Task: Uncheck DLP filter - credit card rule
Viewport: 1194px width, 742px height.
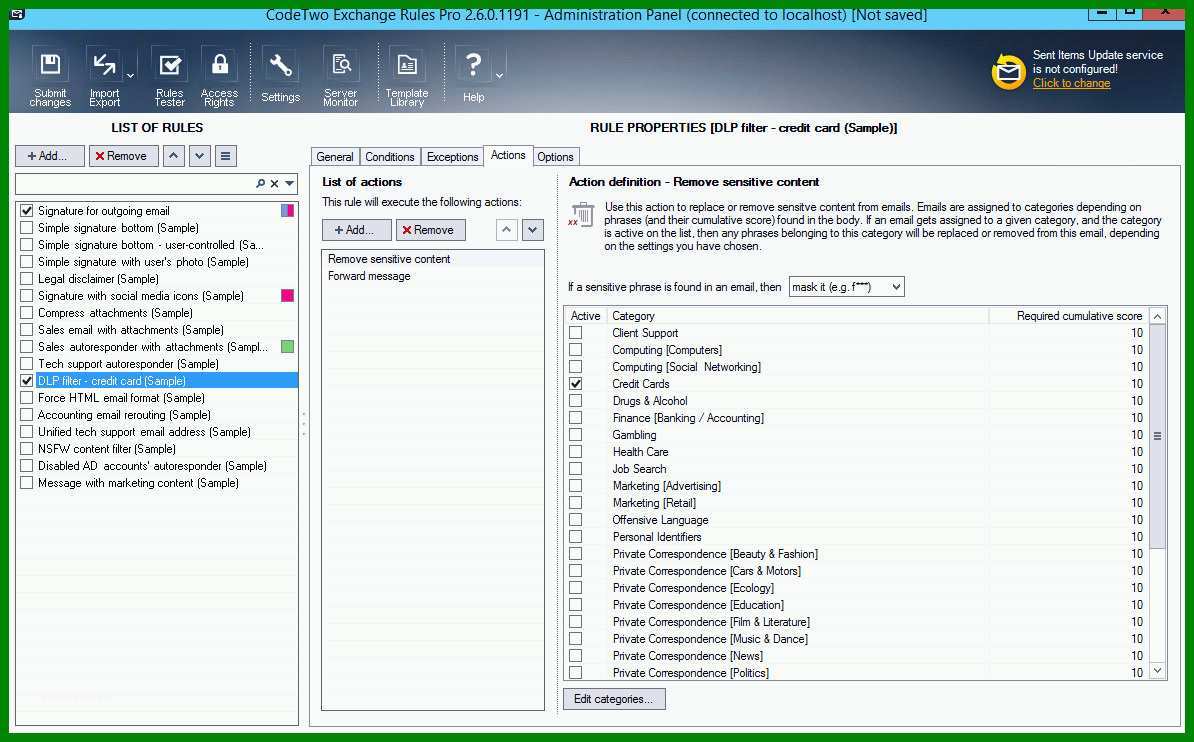Action: 27,380
